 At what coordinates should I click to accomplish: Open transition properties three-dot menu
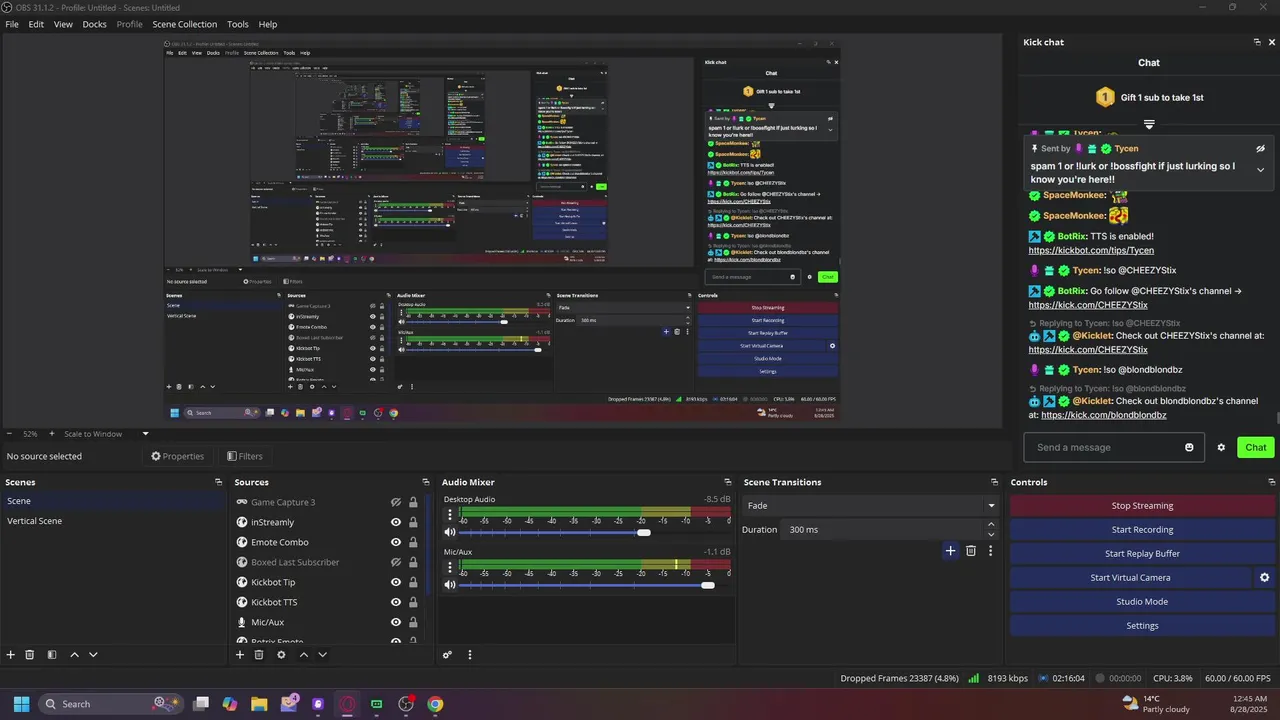[990, 551]
